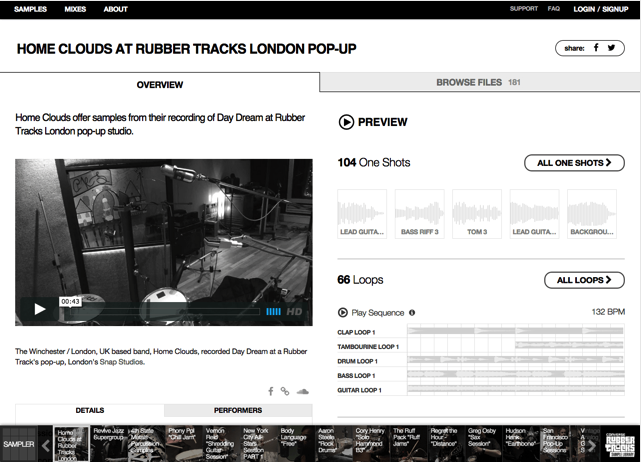This screenshot has width=643, height=462.
Task: Start the Play Sequence button
Action: [344, 312]
